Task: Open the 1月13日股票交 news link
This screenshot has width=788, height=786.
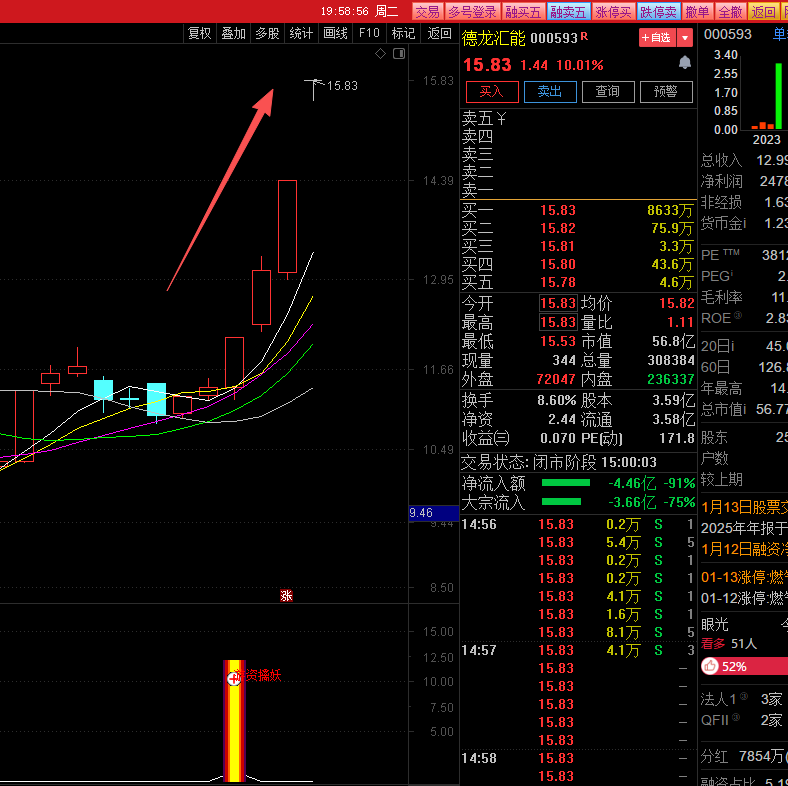Action: pos(744,507)
